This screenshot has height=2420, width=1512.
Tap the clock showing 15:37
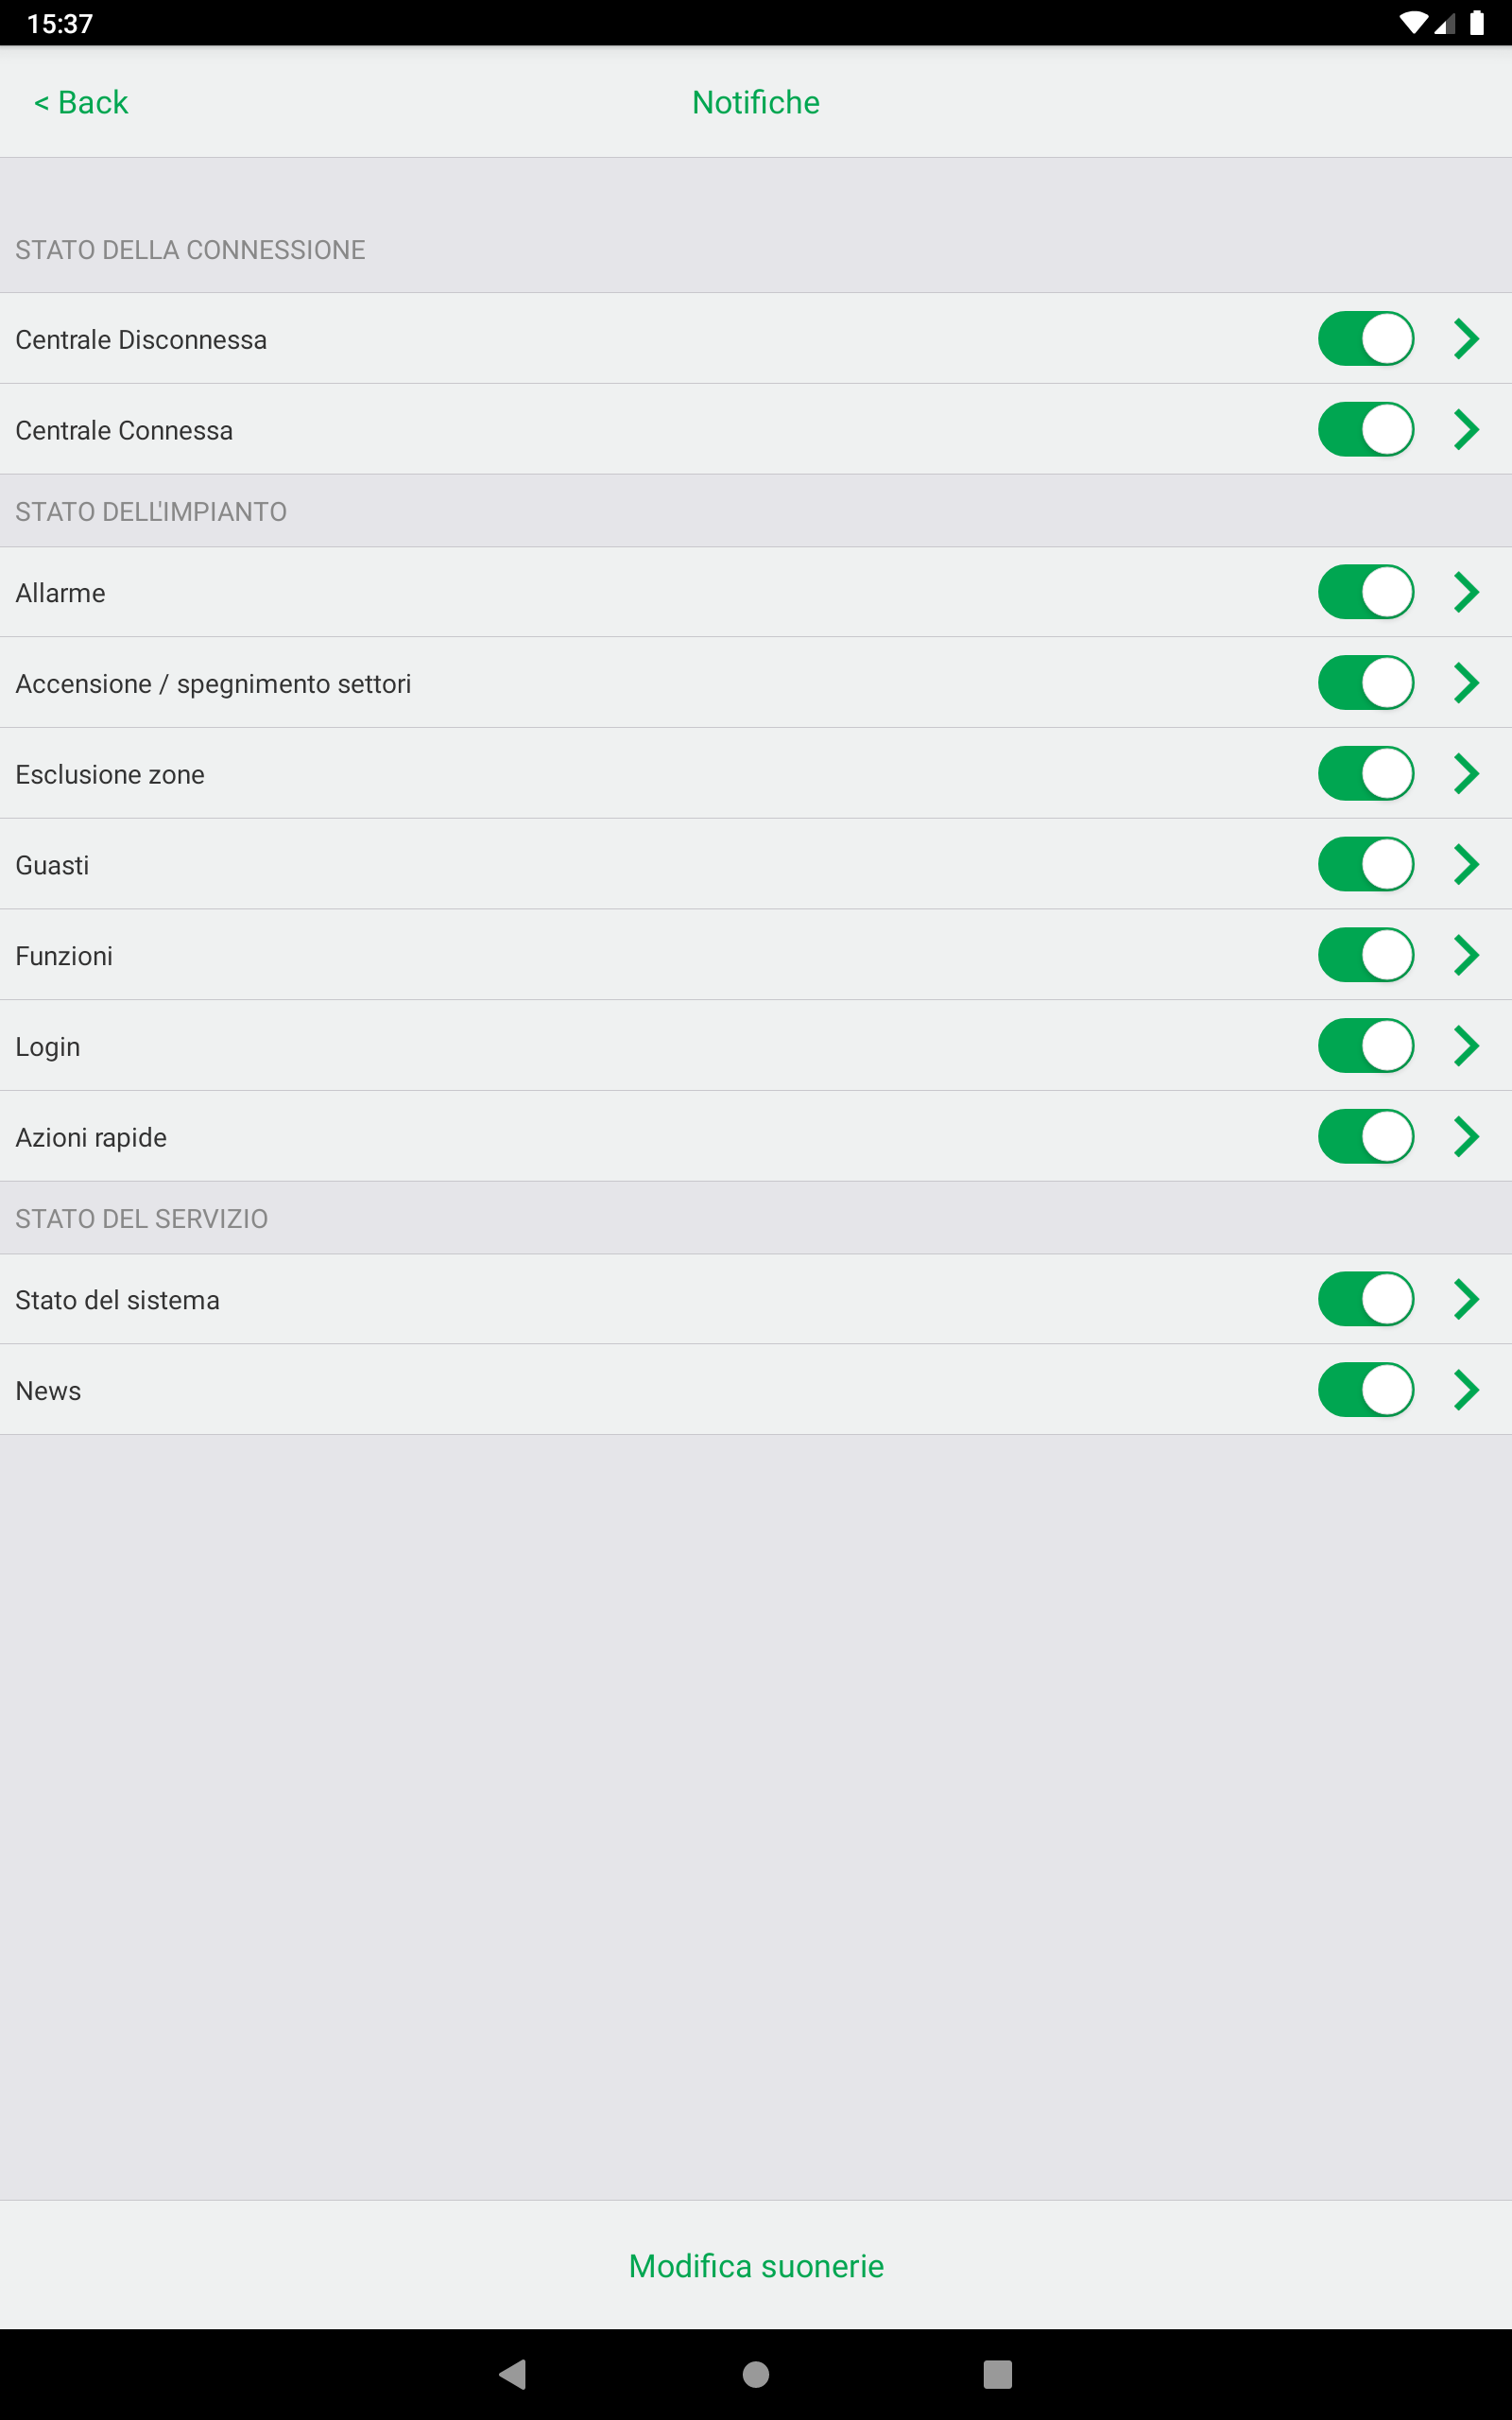point(60,23)
